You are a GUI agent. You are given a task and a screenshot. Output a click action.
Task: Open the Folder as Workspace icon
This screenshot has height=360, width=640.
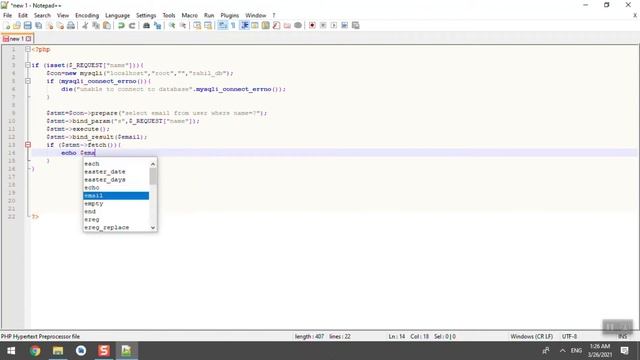click(287, 25)
